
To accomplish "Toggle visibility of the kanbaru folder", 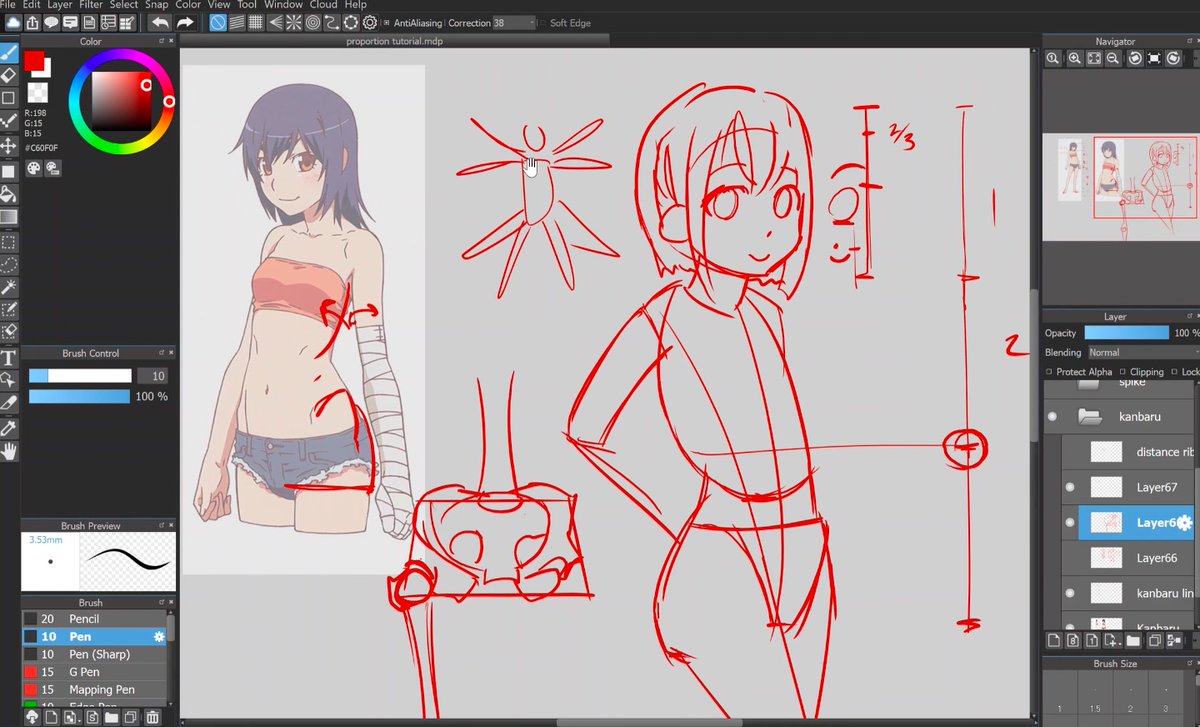I will tap(1052, 416).
